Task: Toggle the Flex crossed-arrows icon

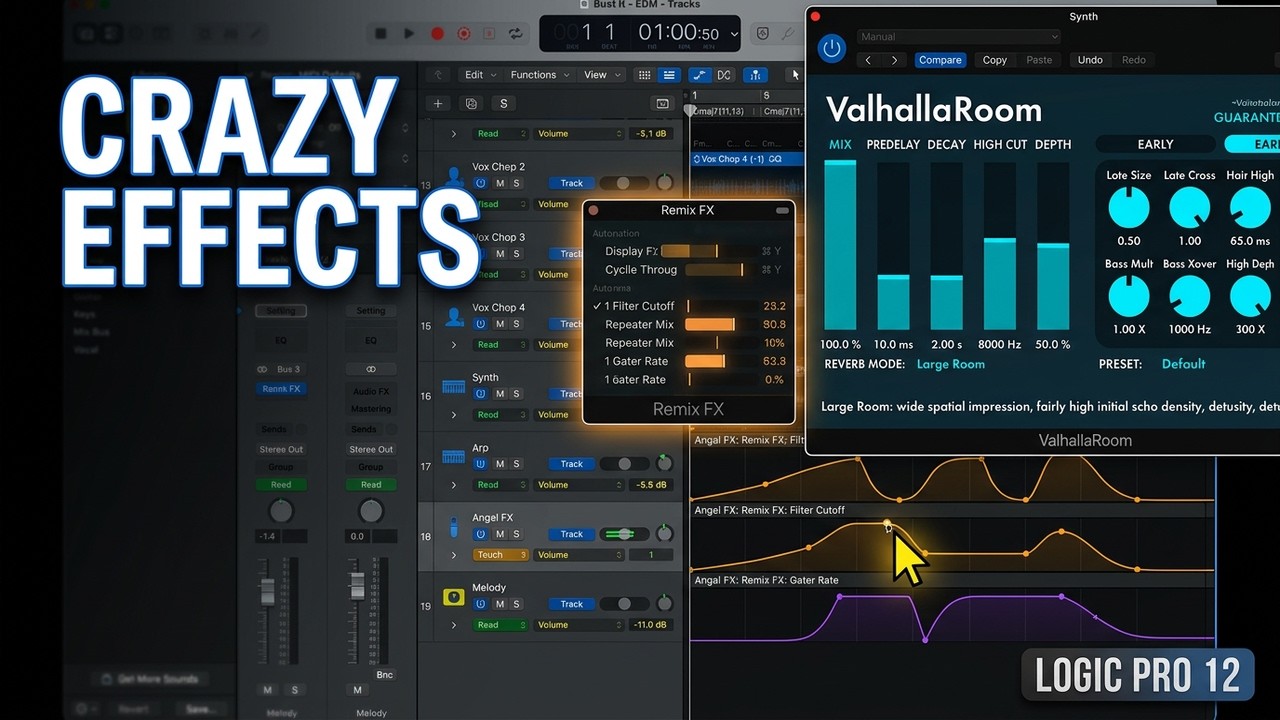Action: [724, 75]
